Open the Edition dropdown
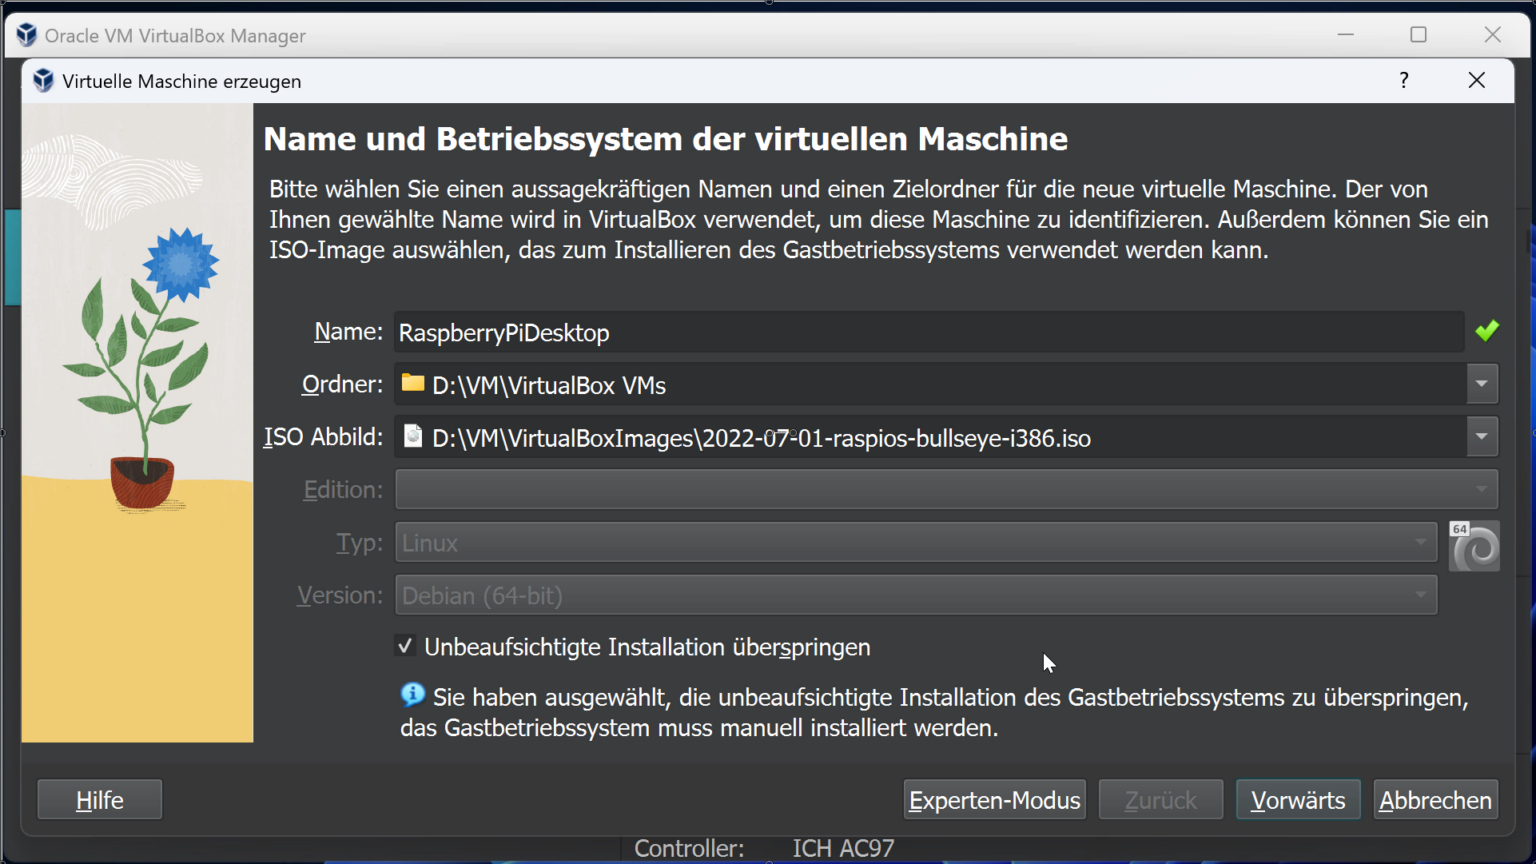Viewport: 1536px width, 864px height. pyautogui.click(x=946, y=489)
